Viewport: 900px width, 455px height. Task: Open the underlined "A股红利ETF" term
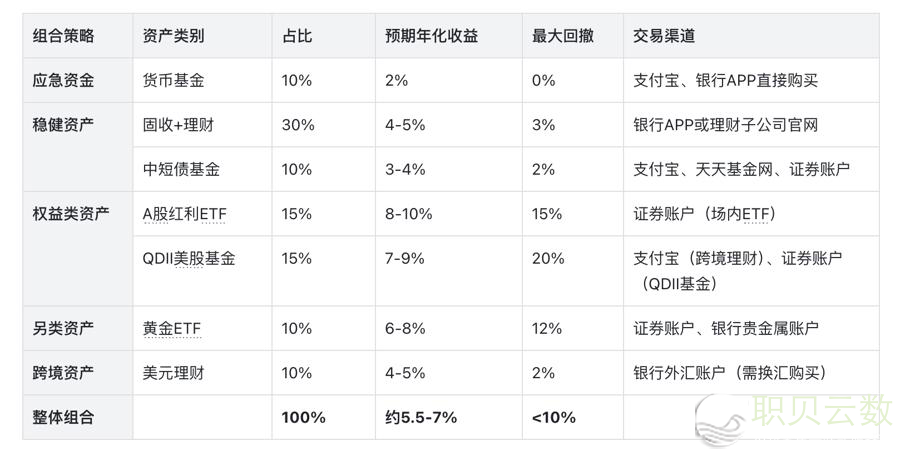coord(187,214)
